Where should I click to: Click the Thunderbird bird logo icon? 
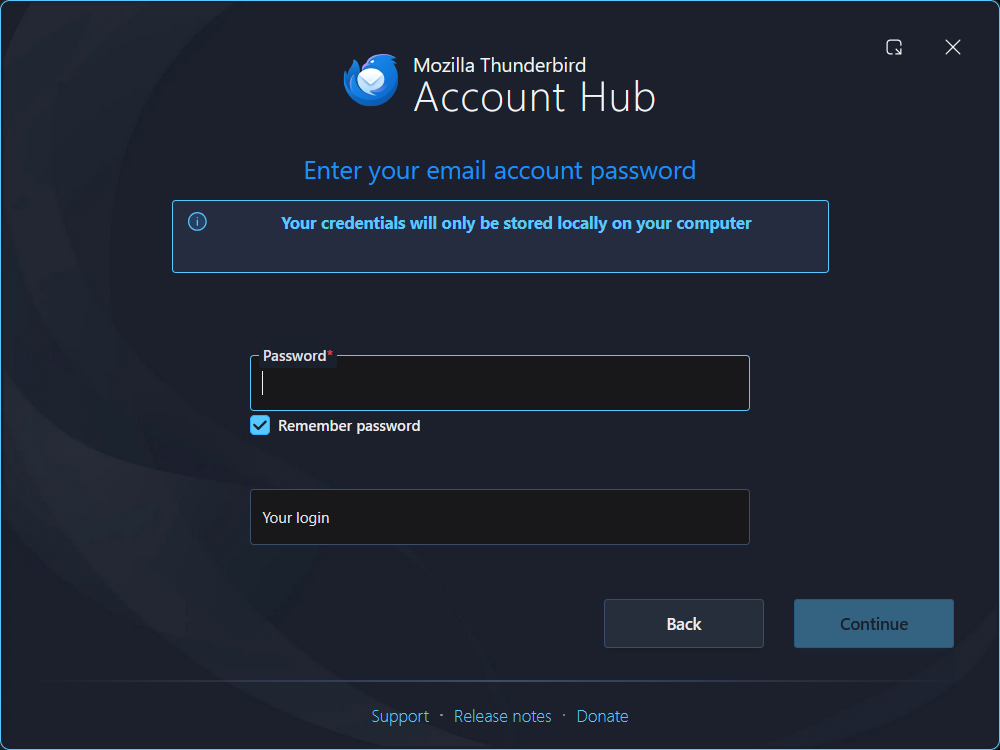(371, 80)
